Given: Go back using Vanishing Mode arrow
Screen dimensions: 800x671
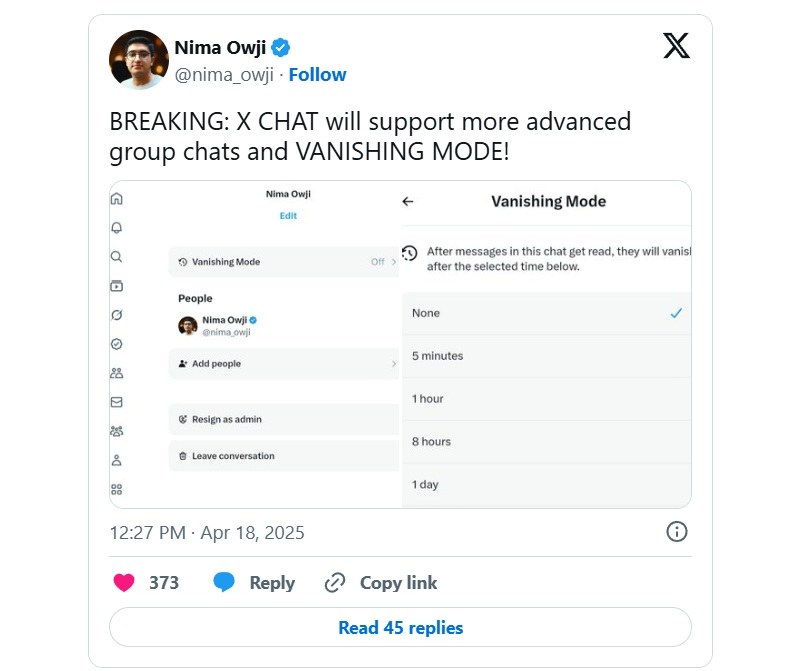Looking at the screenshot, I should [408, 202].
